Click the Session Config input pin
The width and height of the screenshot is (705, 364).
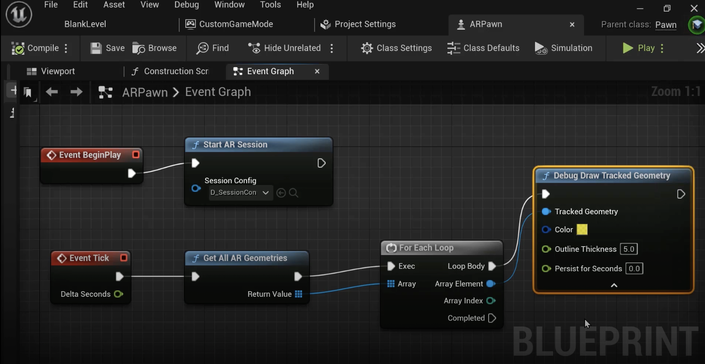196,188
